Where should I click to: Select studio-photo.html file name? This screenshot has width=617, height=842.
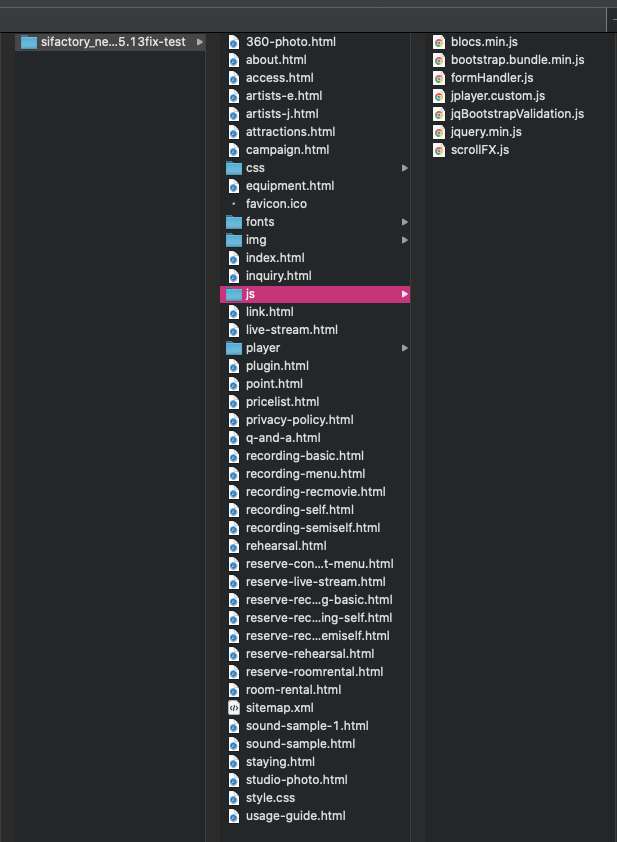[x=296, y=780]
